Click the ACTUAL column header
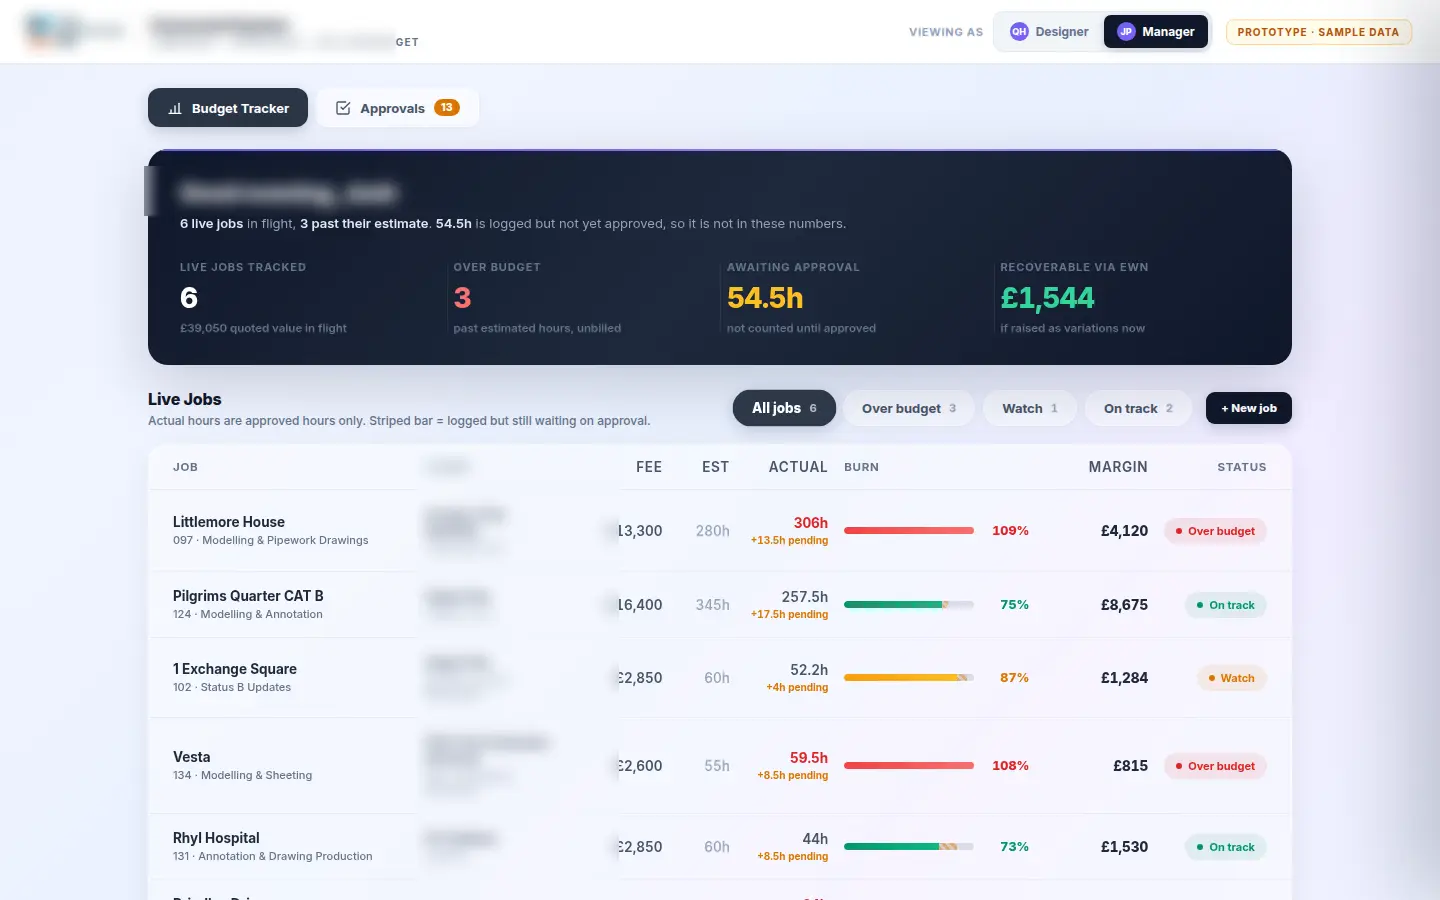Viewport: 1440px width, 900px height. (798, 467)
